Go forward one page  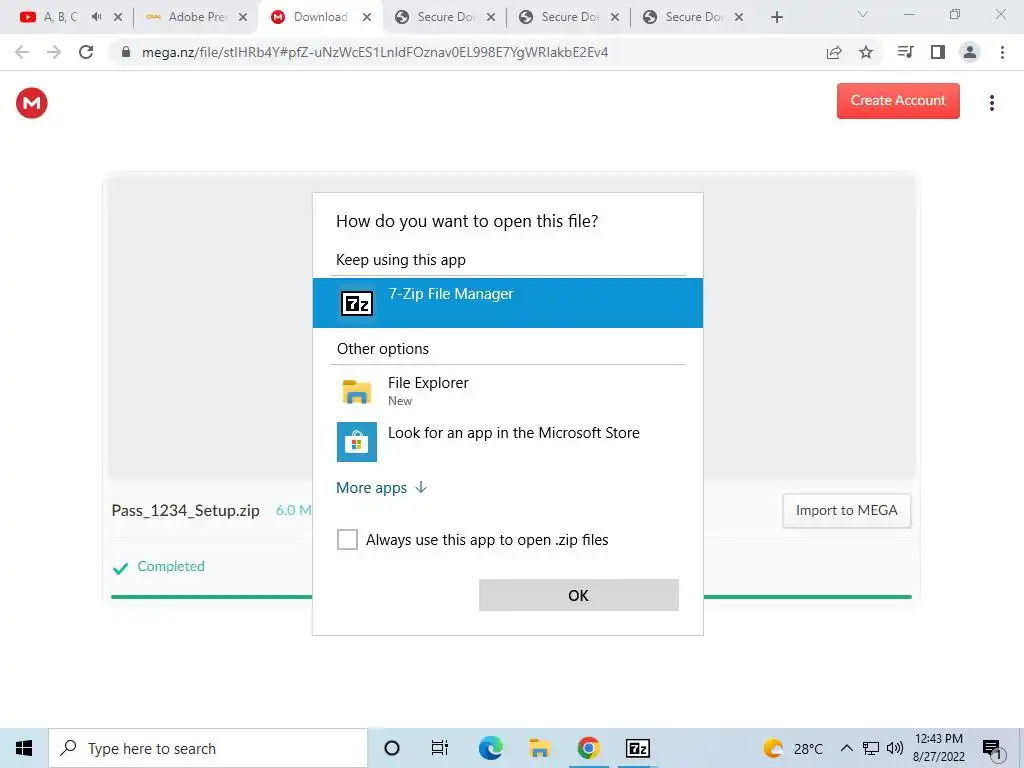54,52
